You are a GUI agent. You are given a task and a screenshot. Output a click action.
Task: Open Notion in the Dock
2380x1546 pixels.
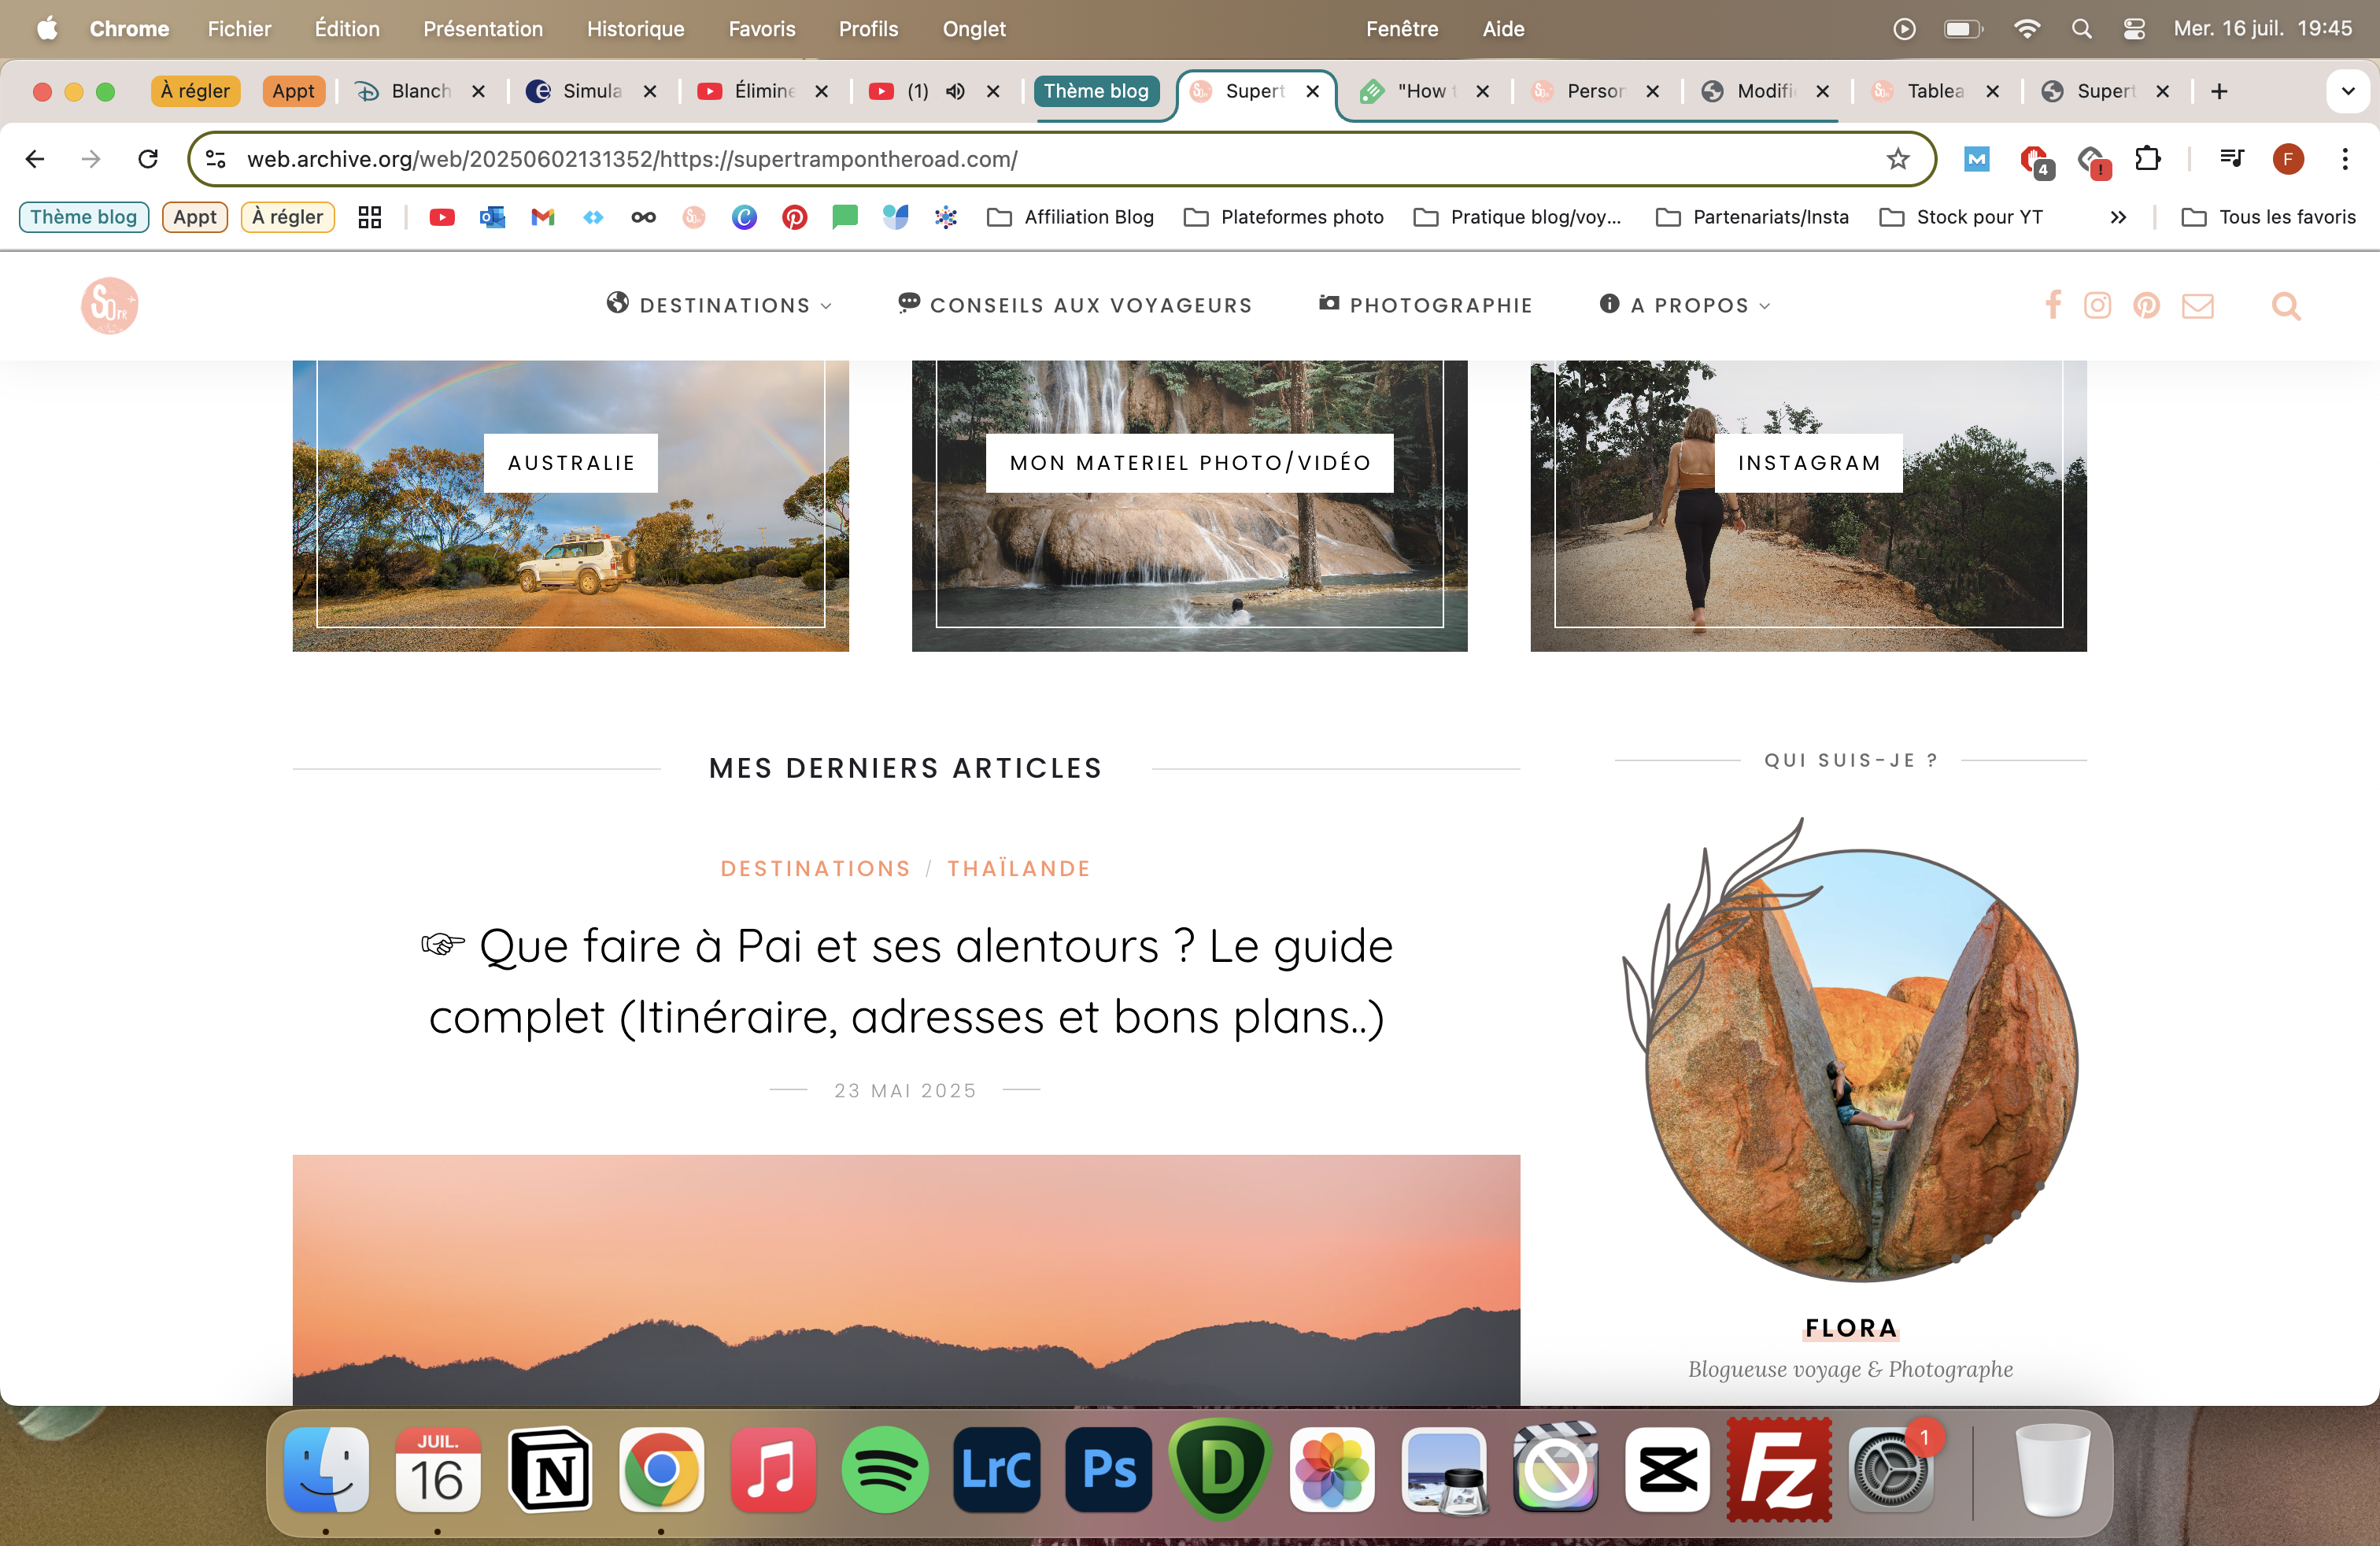click(x=550, y=1470)
